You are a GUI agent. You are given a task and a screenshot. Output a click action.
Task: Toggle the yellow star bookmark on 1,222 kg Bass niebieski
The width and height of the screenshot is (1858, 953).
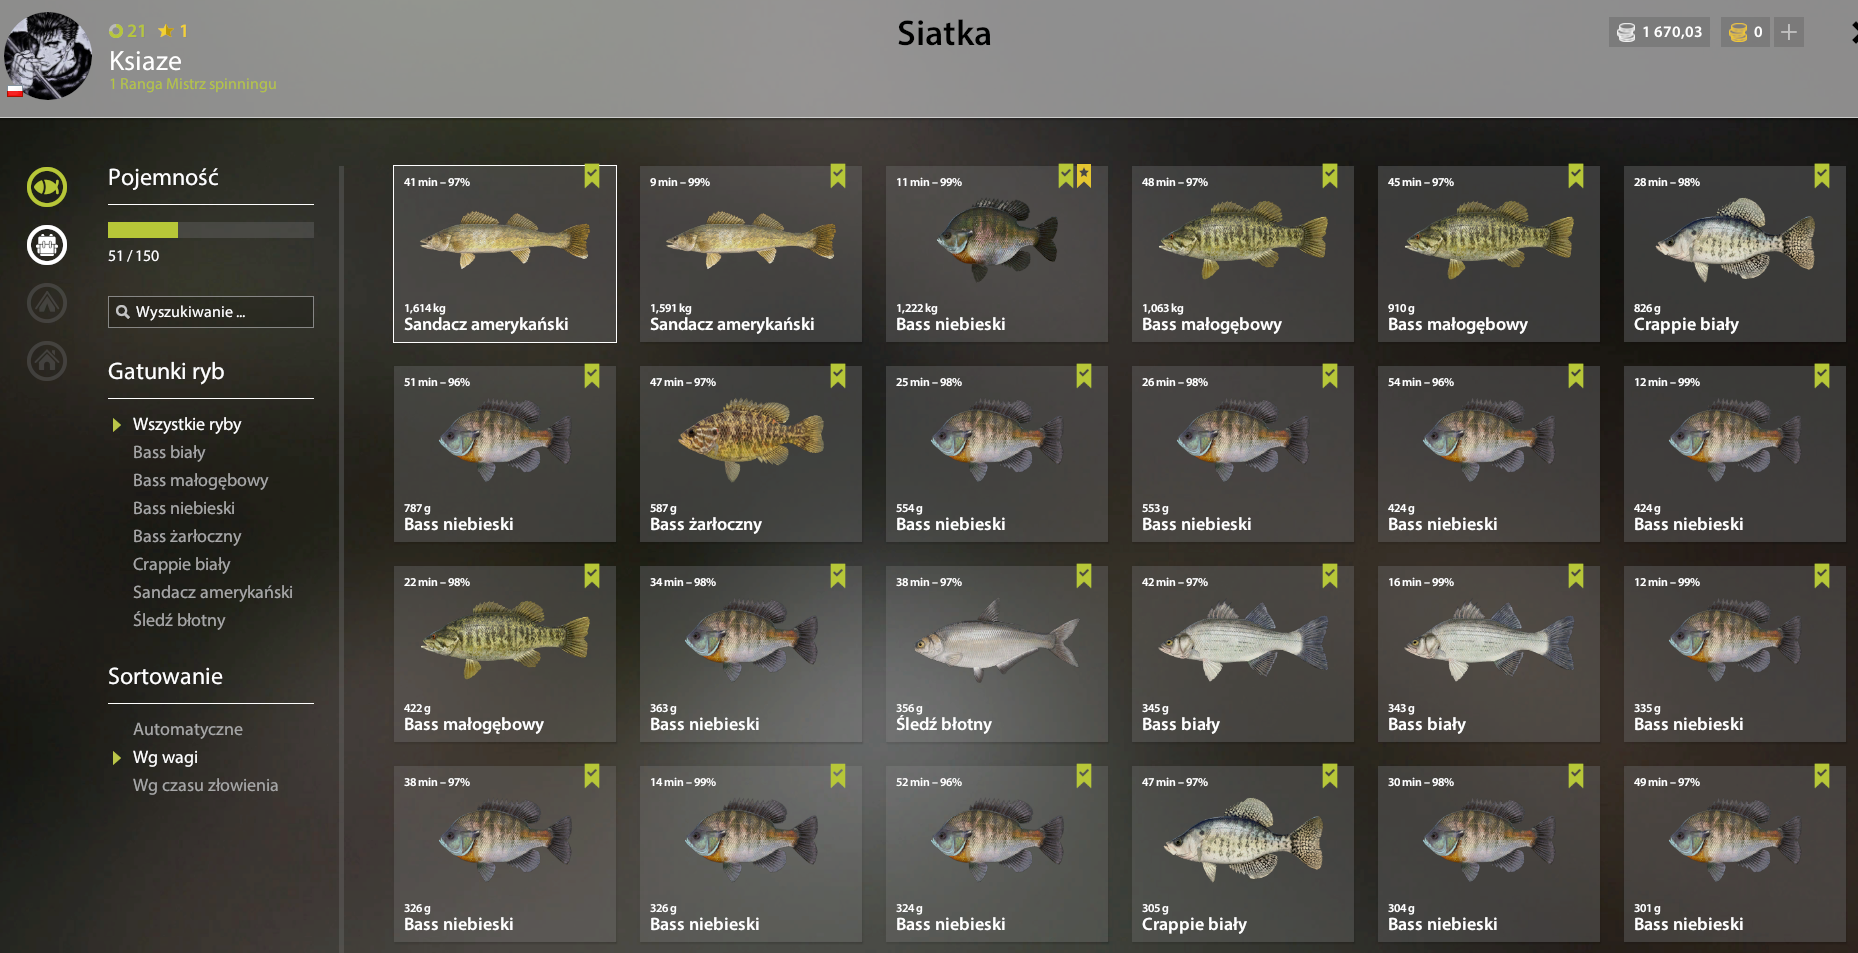click(1084, 176)
